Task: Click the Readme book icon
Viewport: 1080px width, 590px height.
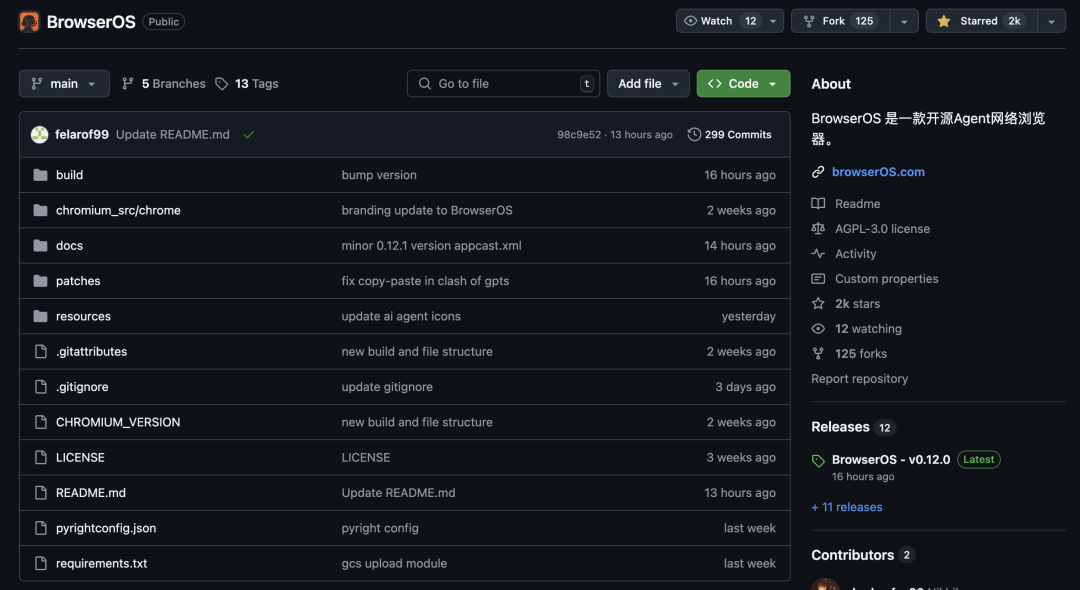Action: click(818, 204)
